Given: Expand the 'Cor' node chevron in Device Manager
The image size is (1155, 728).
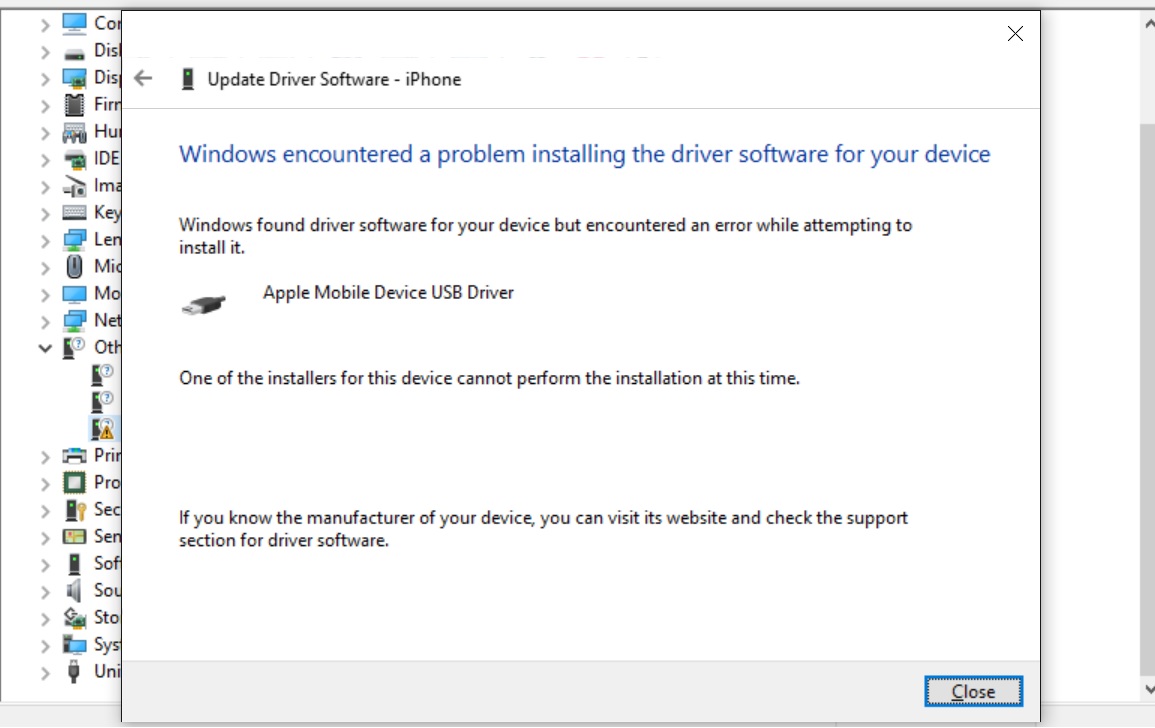Looking at the screenshot, I should (x=45, y=26).
